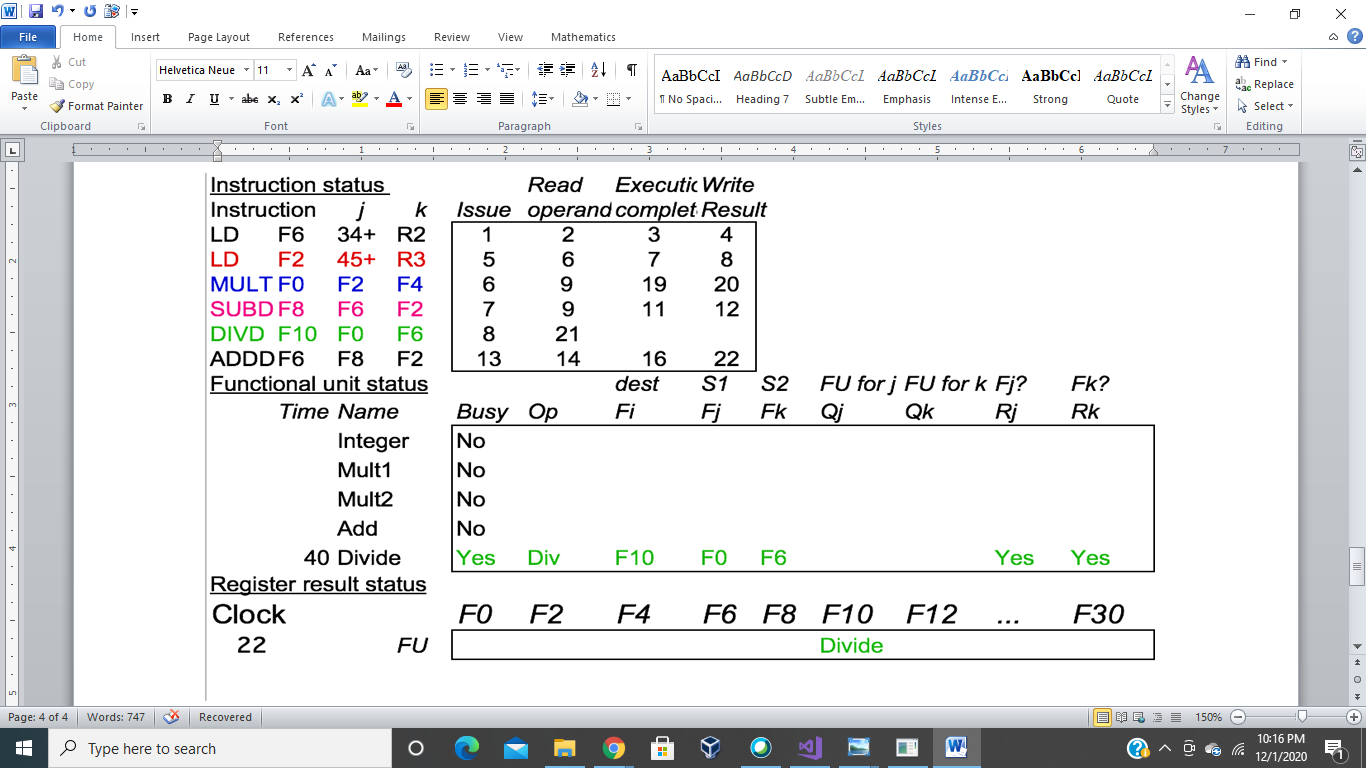Switch to the Page Layout tab
The height and width of the screenshot is (768, 1366).
(219, 37)
